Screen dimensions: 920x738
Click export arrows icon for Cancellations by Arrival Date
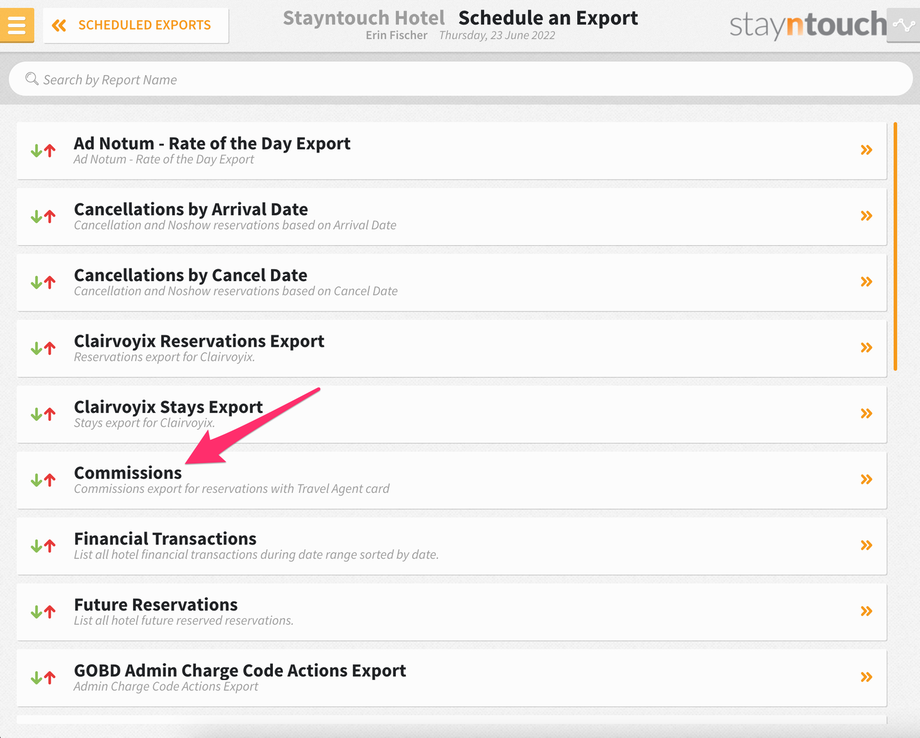[x=43, y=216]
